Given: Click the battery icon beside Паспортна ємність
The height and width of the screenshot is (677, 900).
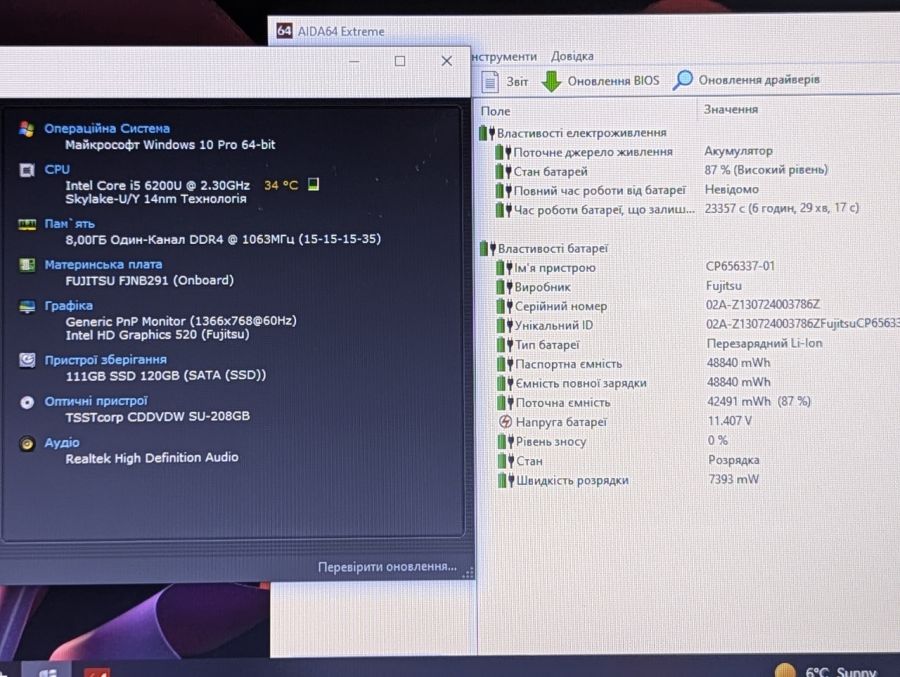Looking at the screenshot, I should 505,364.
